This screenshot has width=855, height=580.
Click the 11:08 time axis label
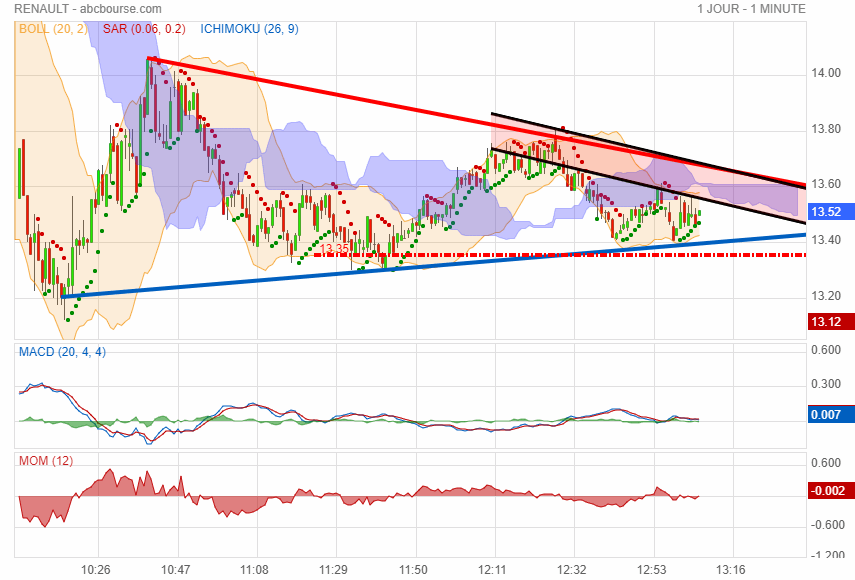pyautogui.click(x=254, y=570)
